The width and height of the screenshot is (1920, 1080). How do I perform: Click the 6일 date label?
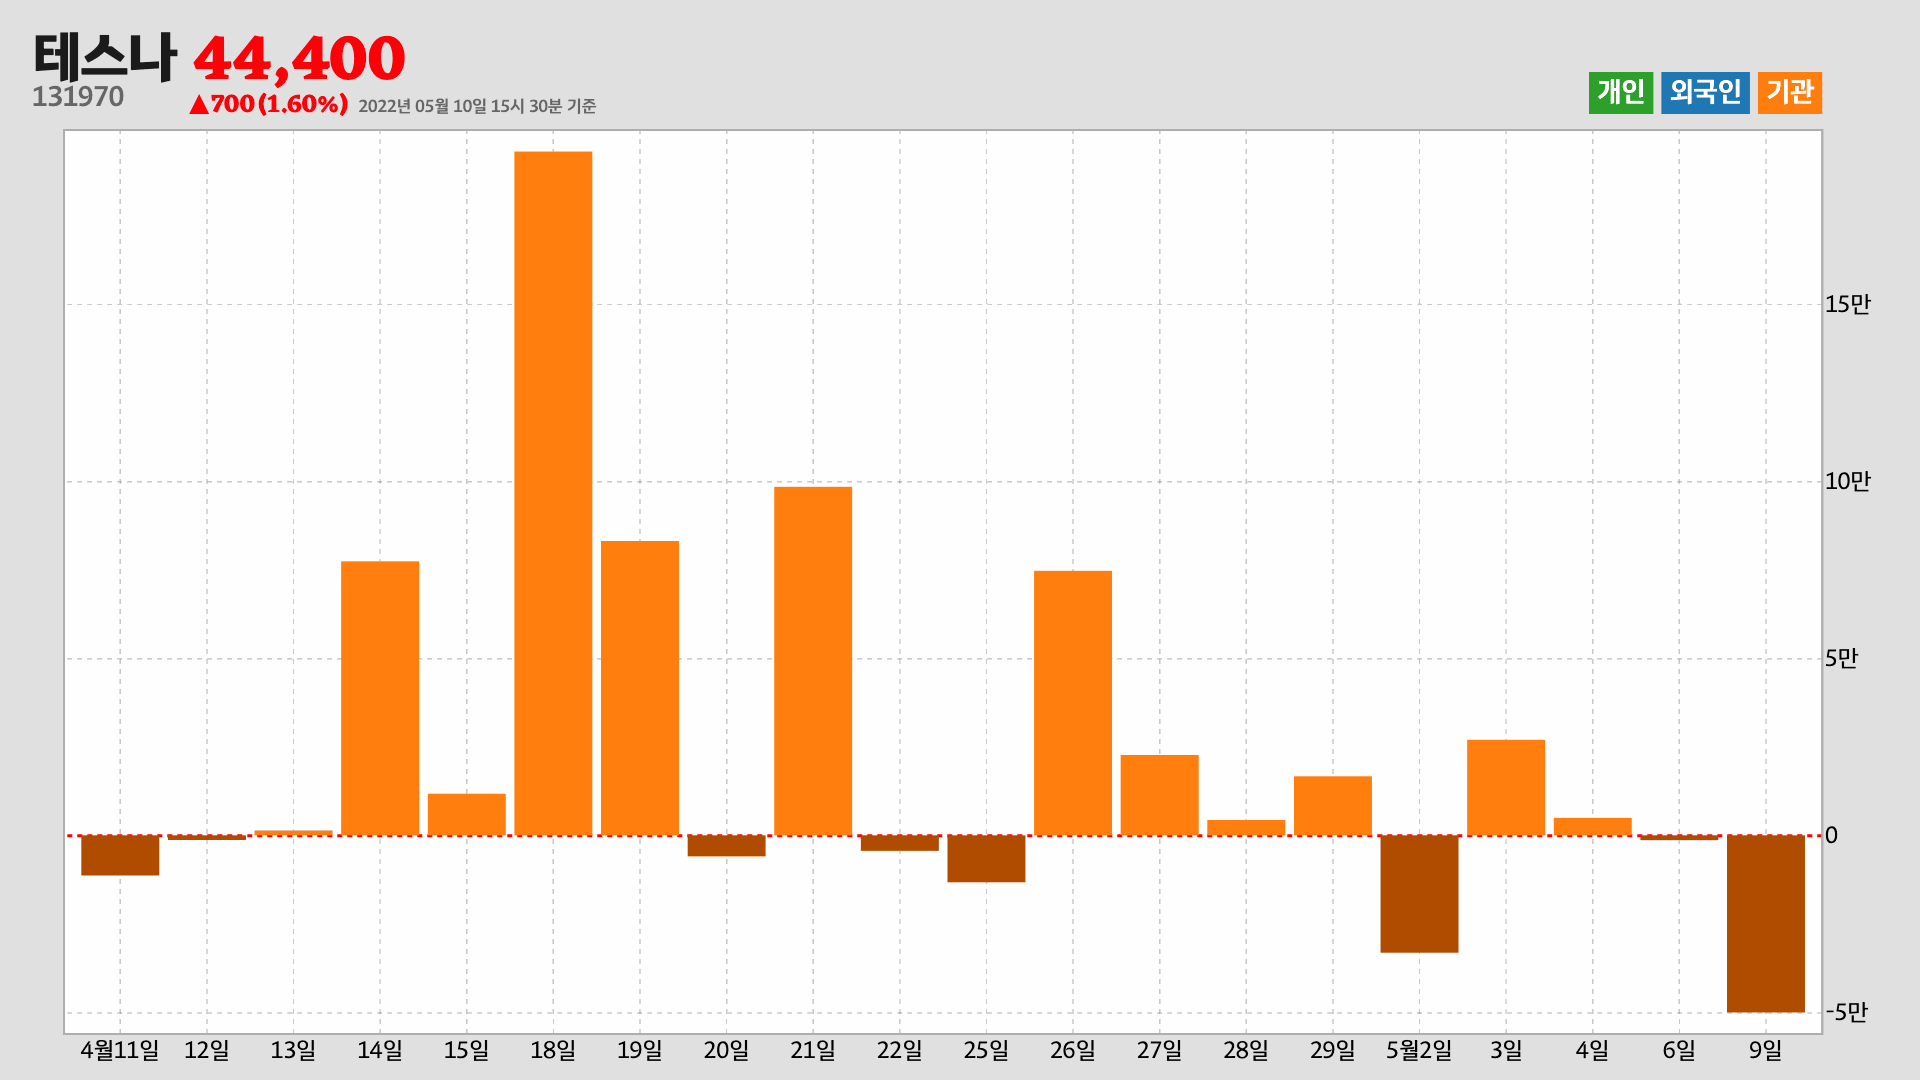tap(1679, 1050)
